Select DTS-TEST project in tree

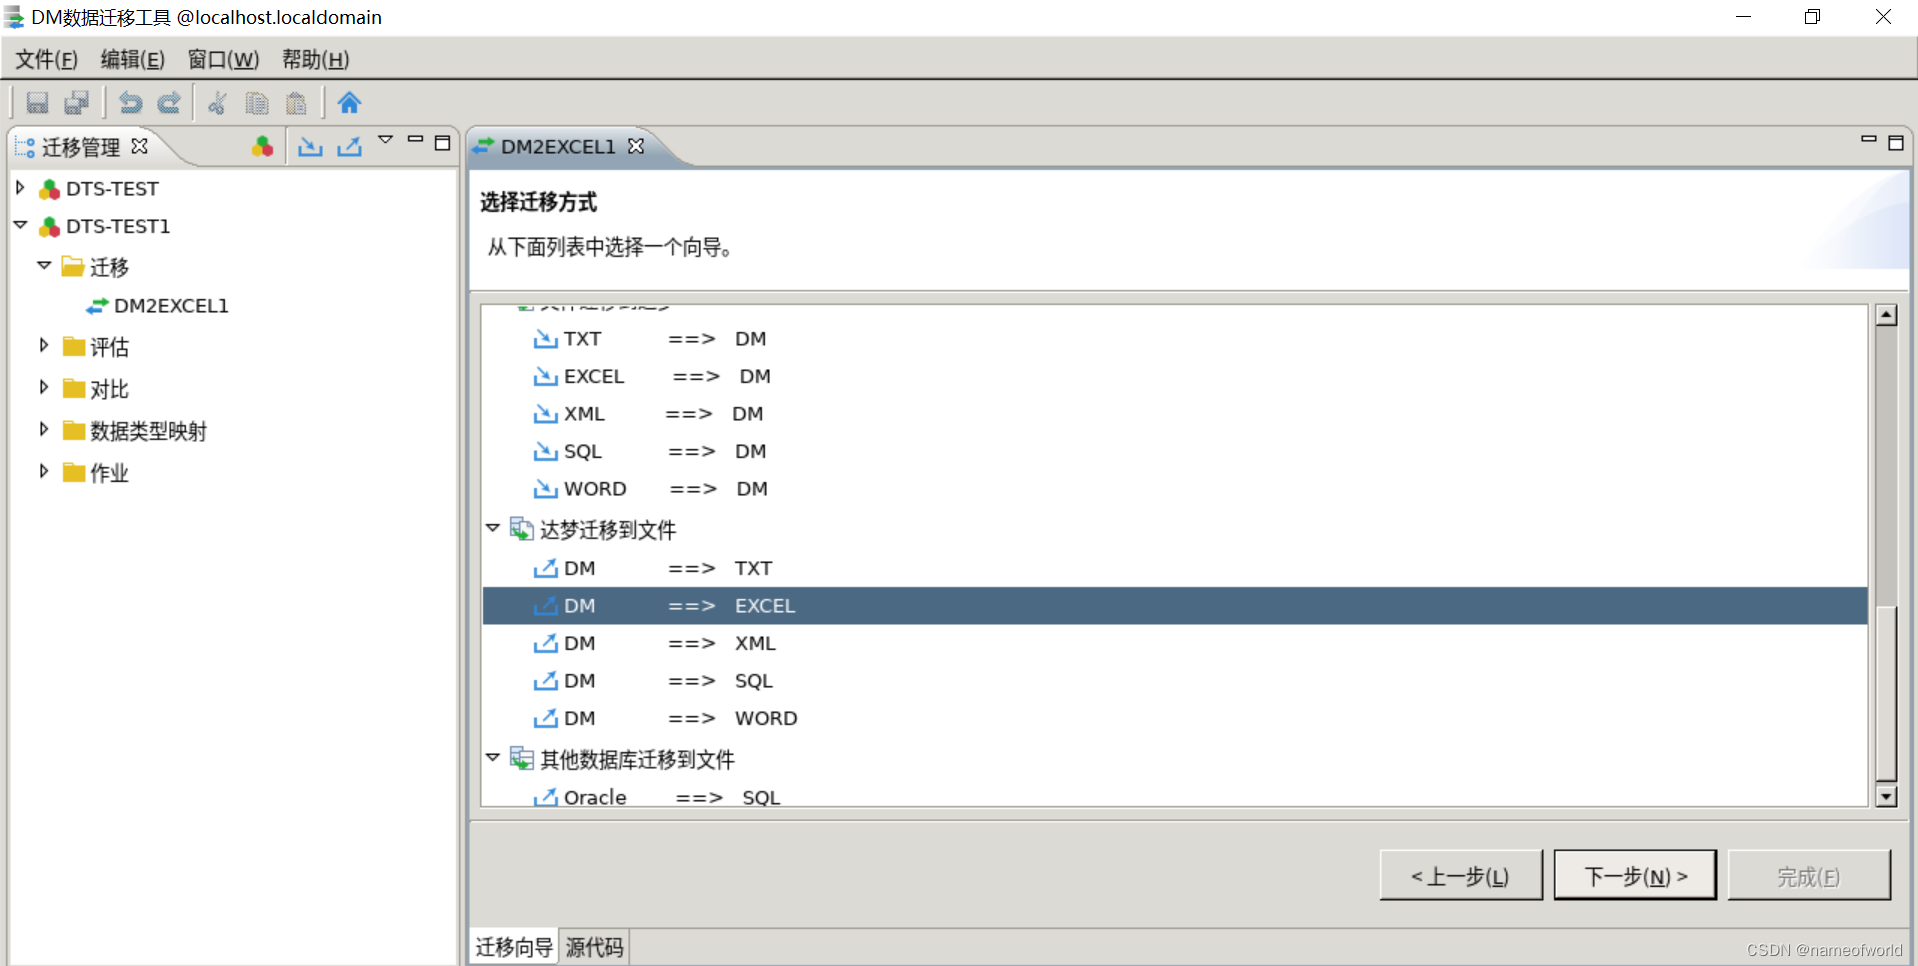coord(112,189)
